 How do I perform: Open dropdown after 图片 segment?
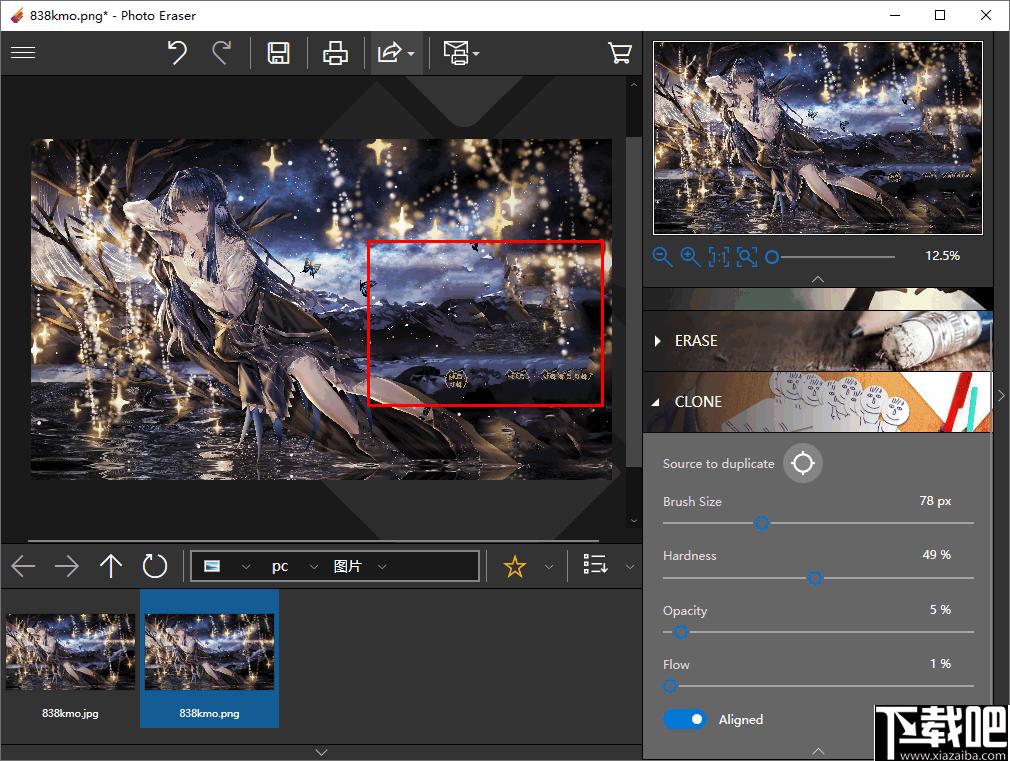(382, 567)
